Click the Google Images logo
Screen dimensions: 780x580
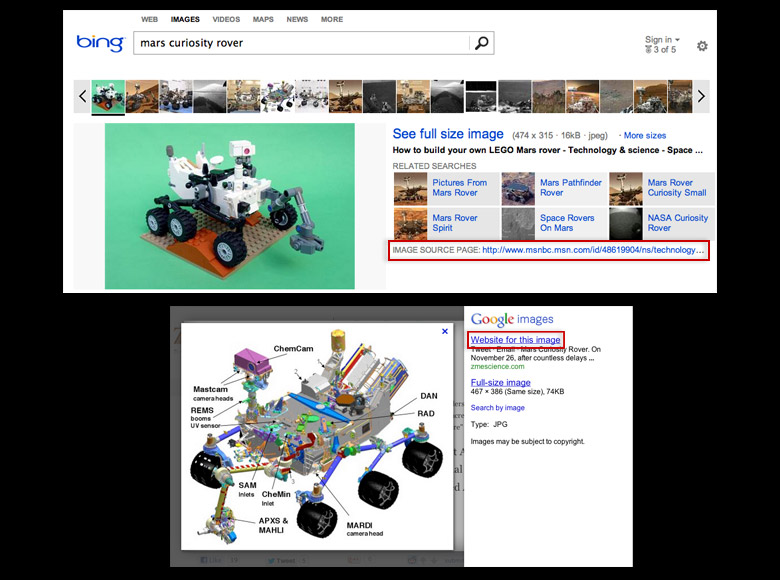coord(511,320)
